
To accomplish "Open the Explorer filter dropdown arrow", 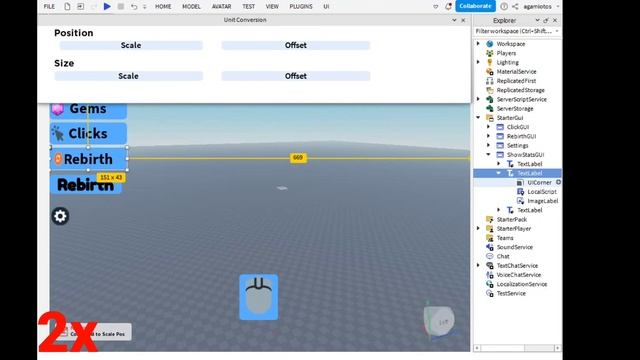I will tap(557, 31).
